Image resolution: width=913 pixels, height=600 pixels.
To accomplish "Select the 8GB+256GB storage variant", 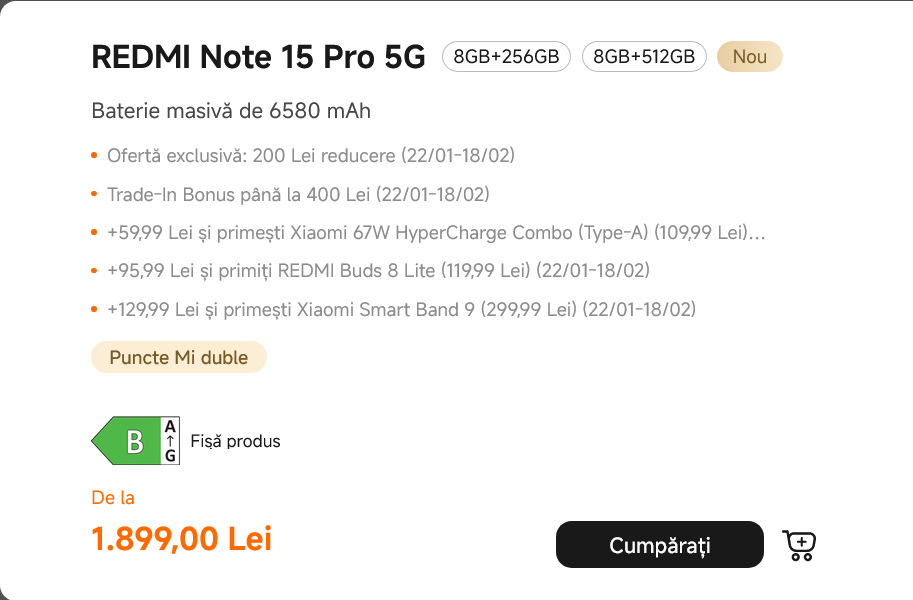I will [506, 57].
